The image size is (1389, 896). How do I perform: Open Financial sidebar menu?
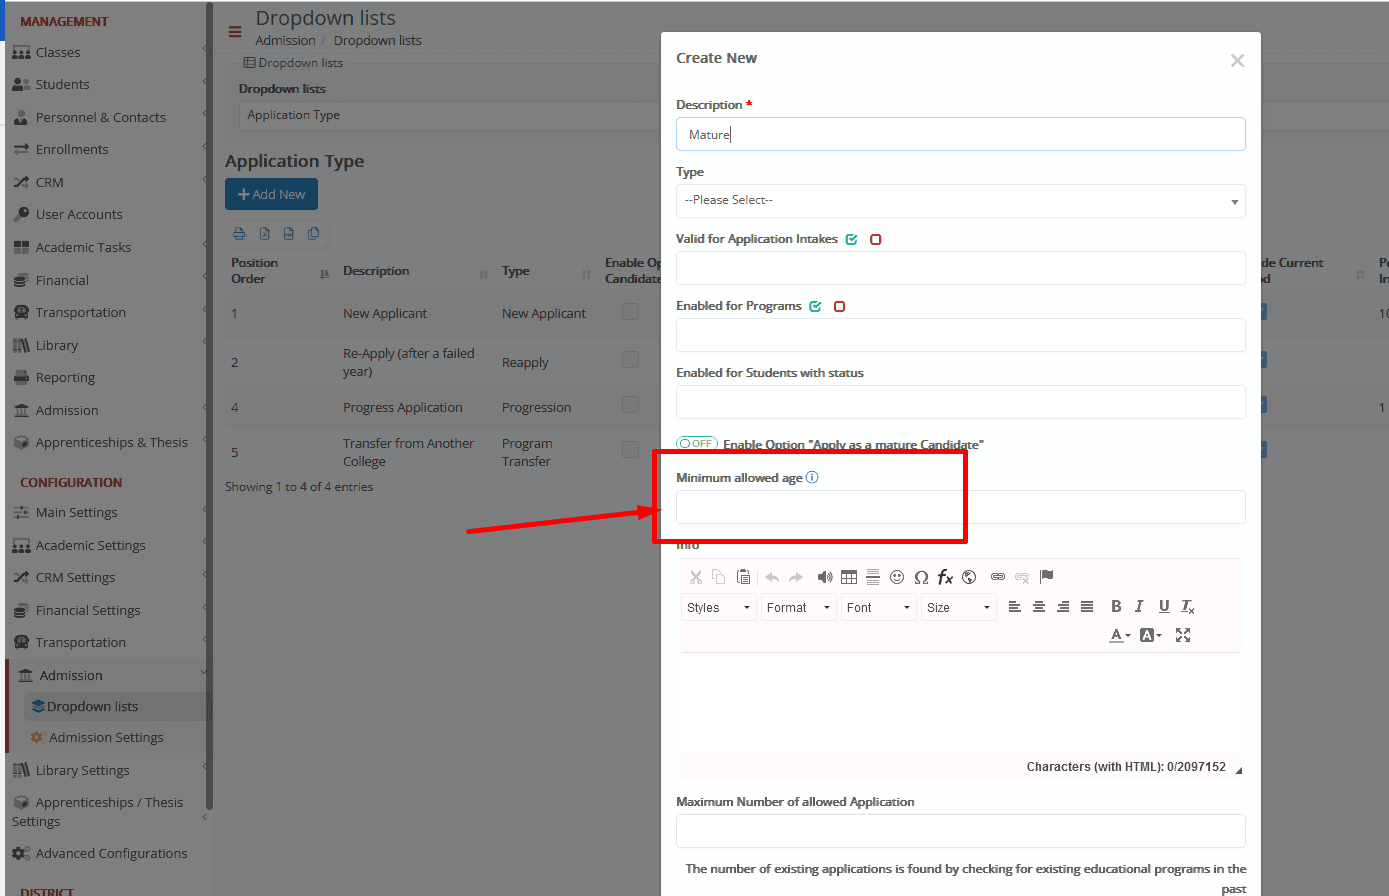[62, 280]
